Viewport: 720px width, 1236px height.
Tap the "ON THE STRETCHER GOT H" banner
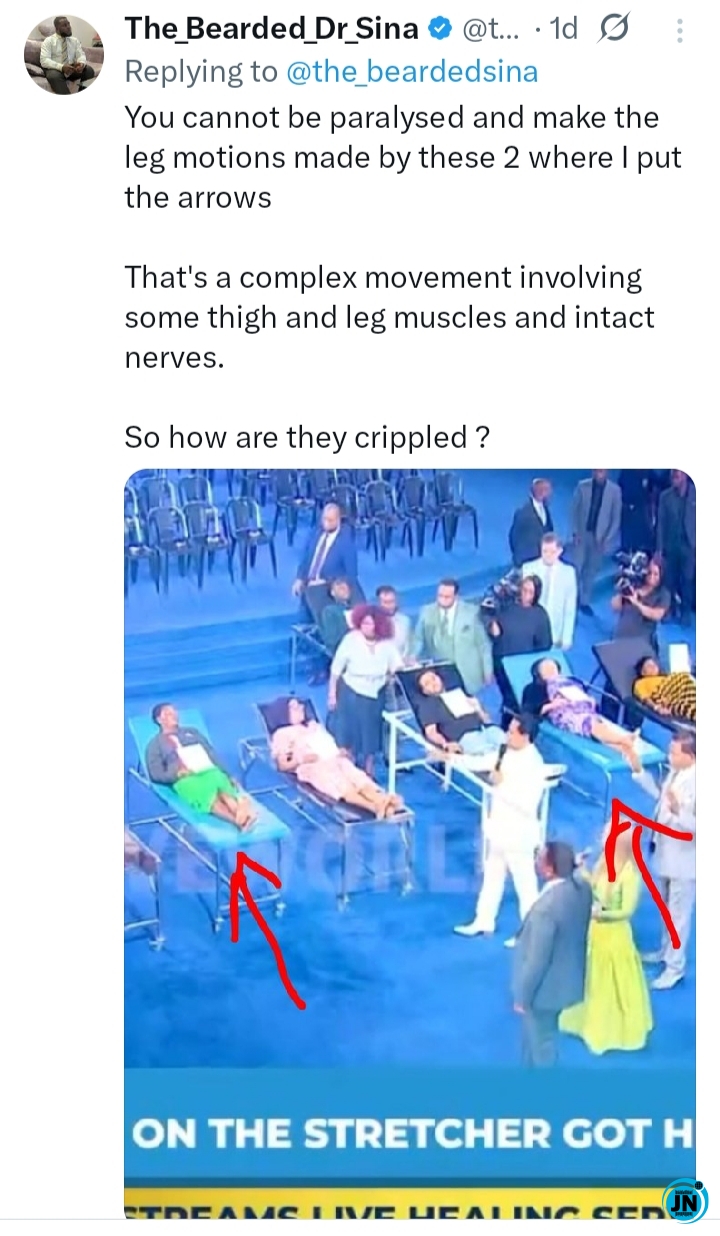tap(410, 1133)
